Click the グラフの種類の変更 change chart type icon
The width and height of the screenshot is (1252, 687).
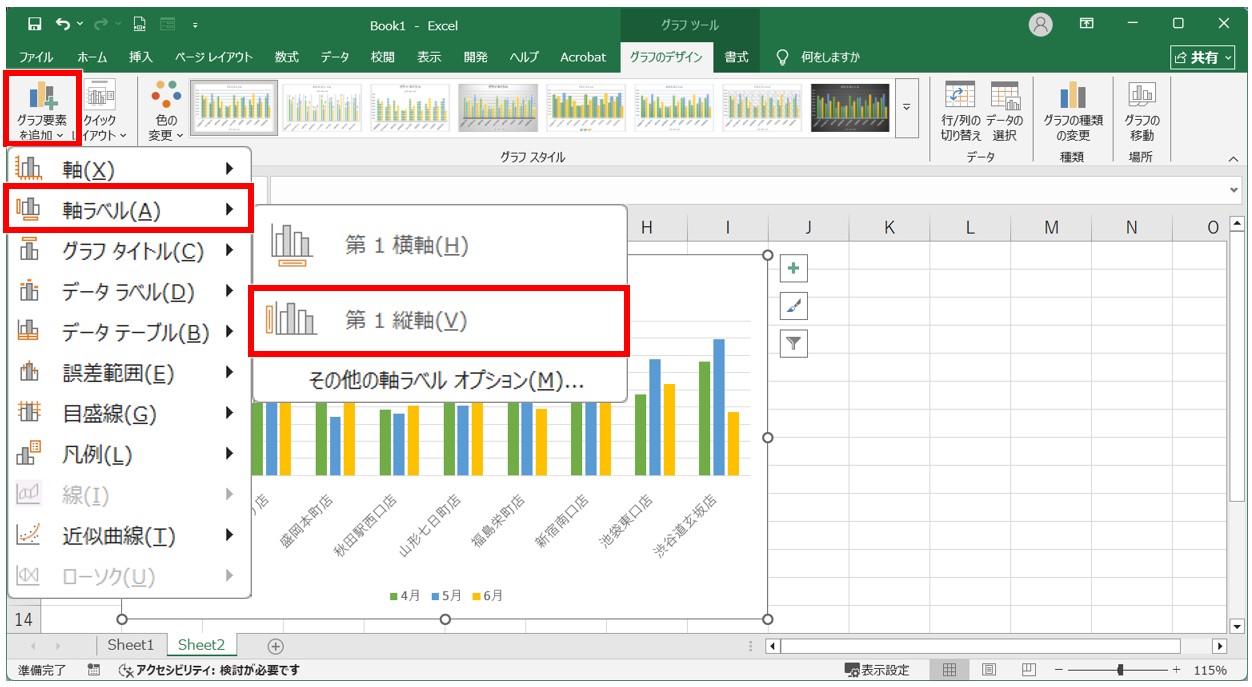[1073, 110]
